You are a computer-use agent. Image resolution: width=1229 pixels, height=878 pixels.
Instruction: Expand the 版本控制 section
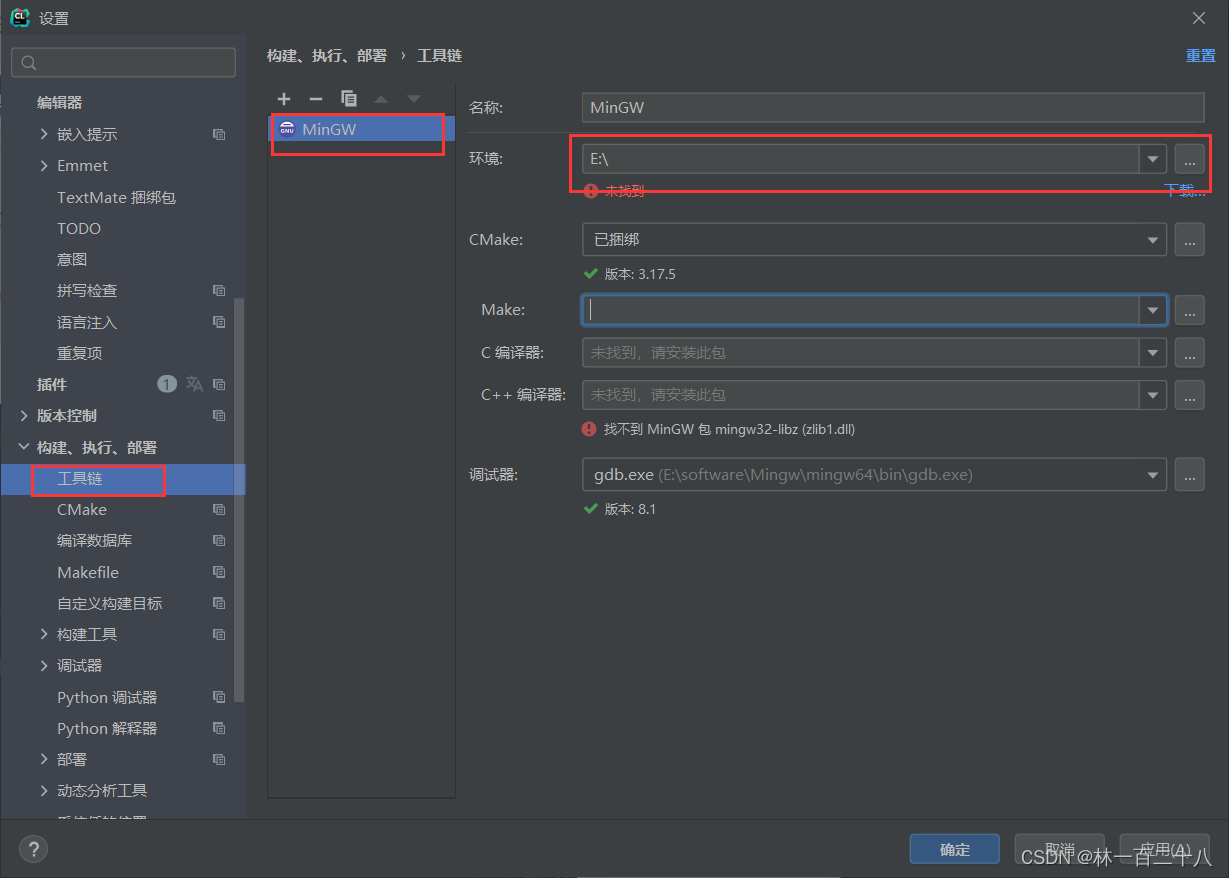[x=24, y=416]
